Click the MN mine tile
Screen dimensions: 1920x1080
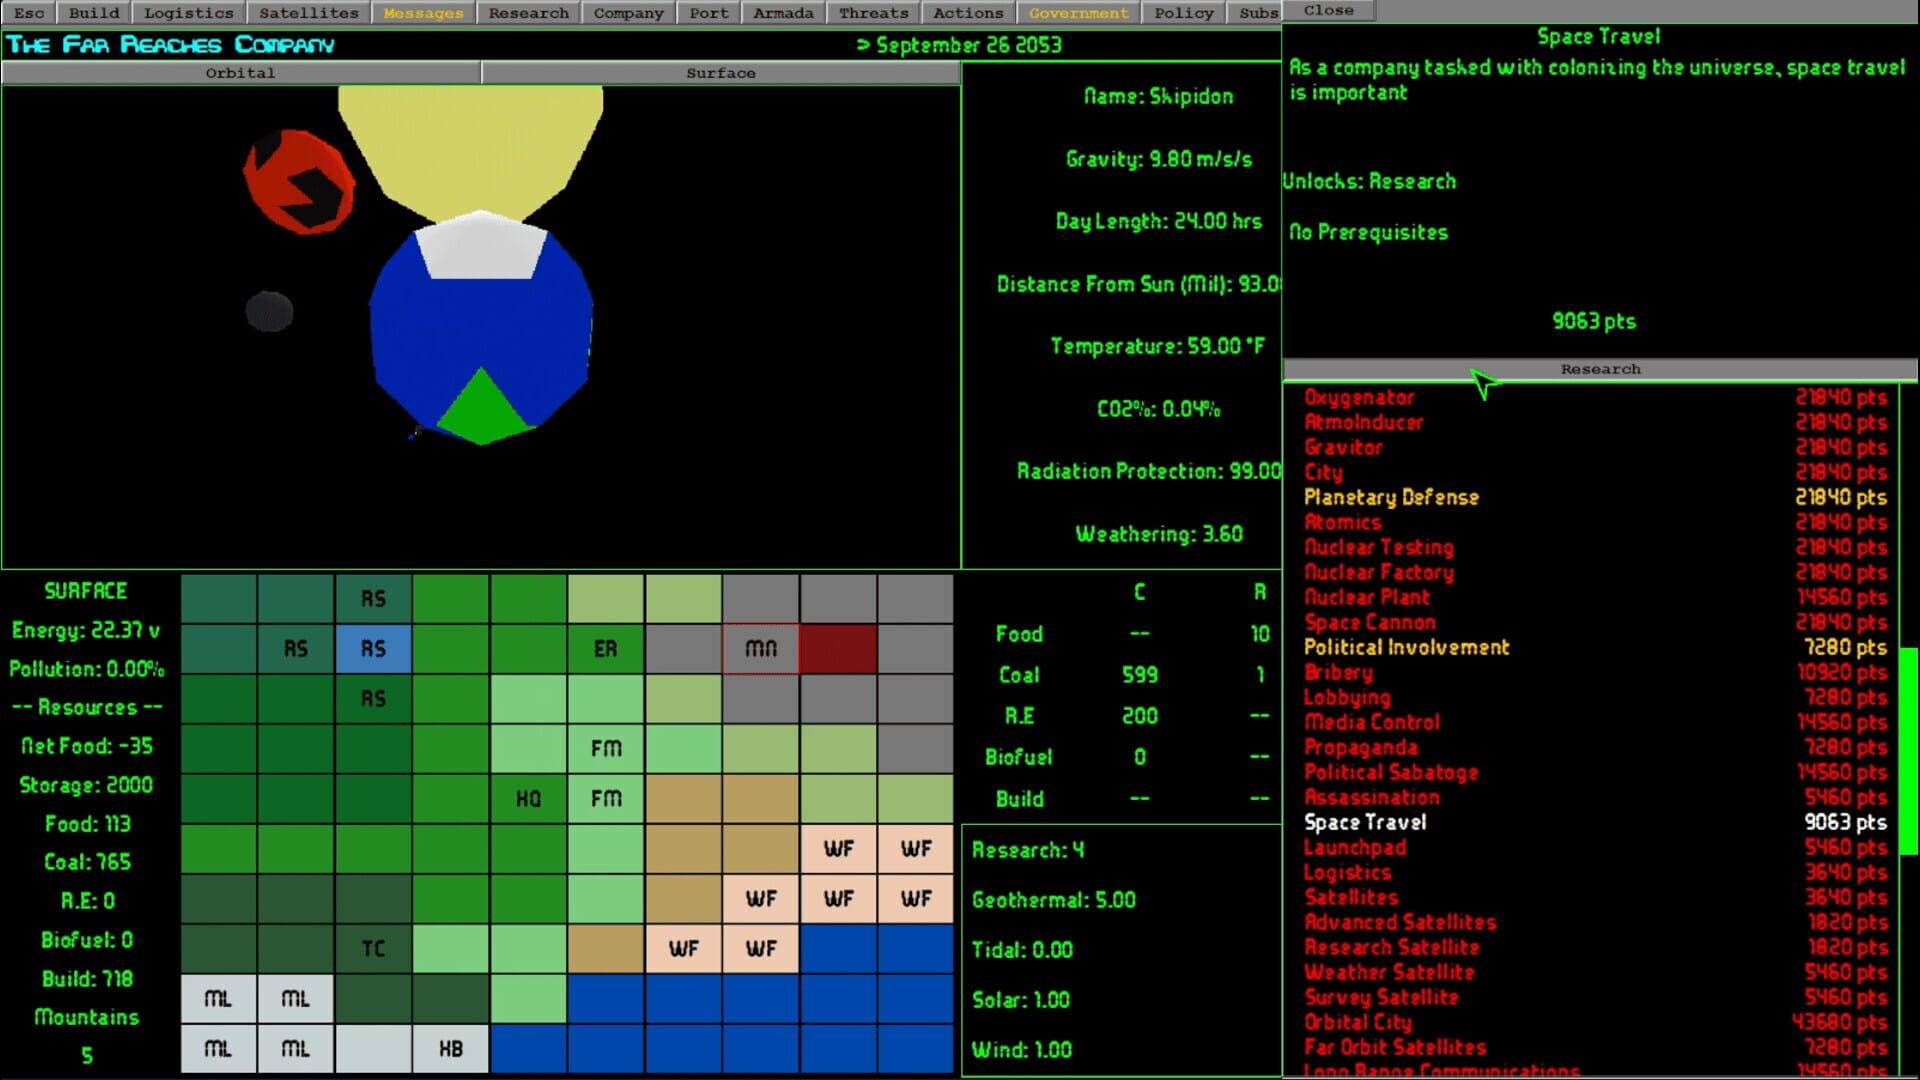pos(761,649)
